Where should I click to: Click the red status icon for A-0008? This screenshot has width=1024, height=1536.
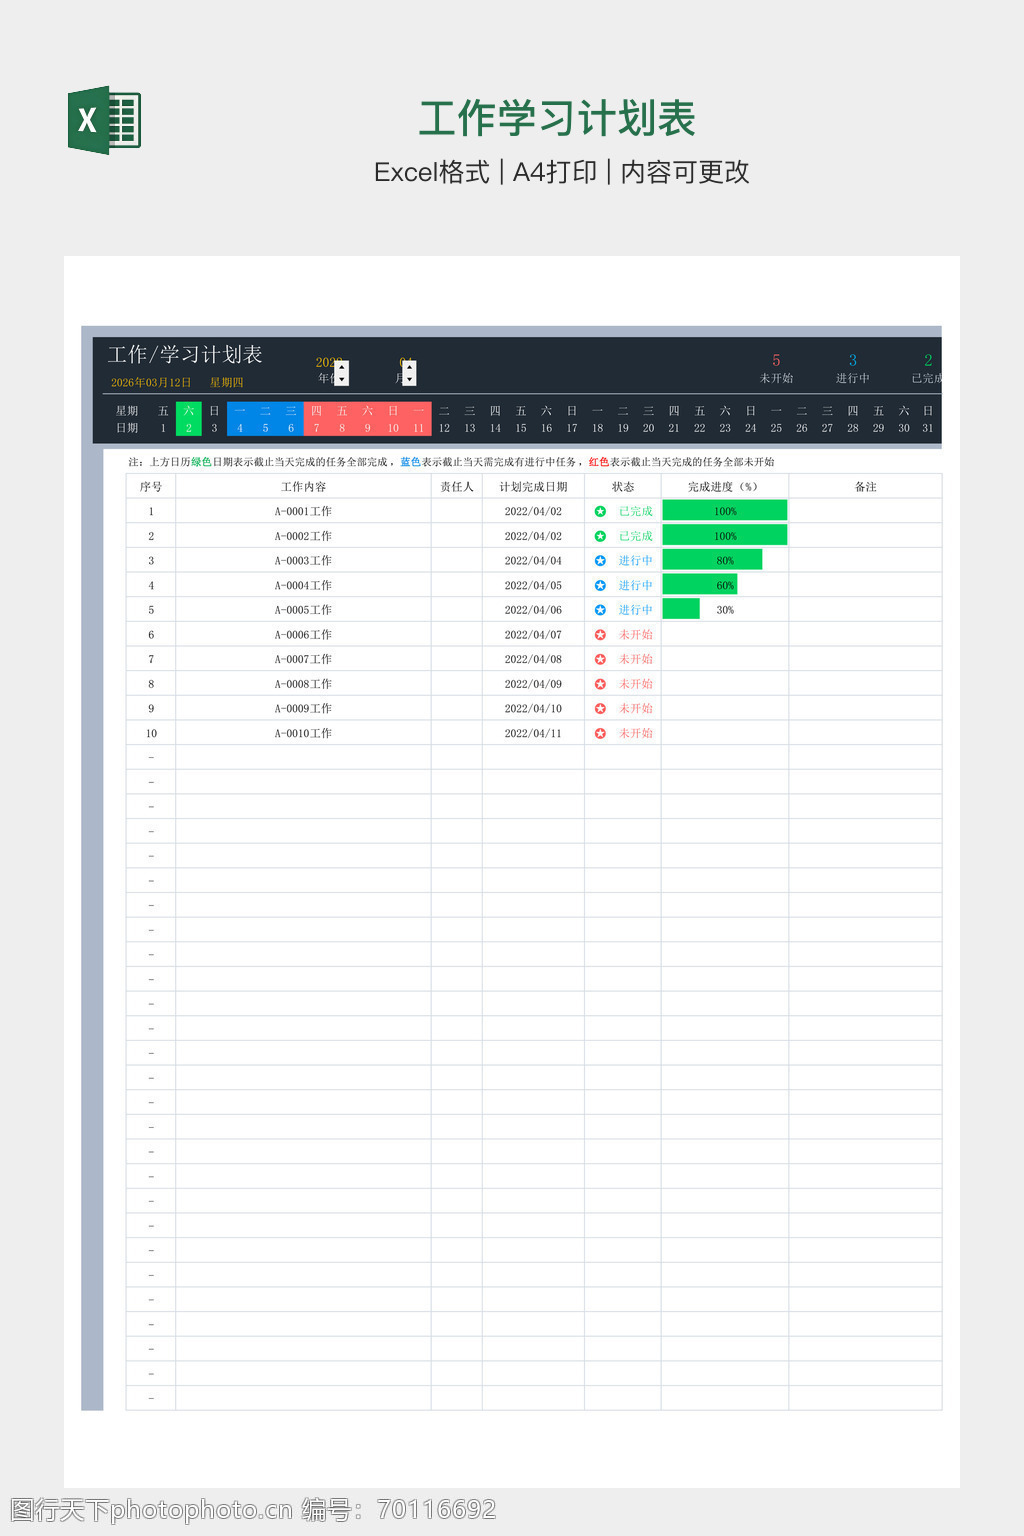600,684
